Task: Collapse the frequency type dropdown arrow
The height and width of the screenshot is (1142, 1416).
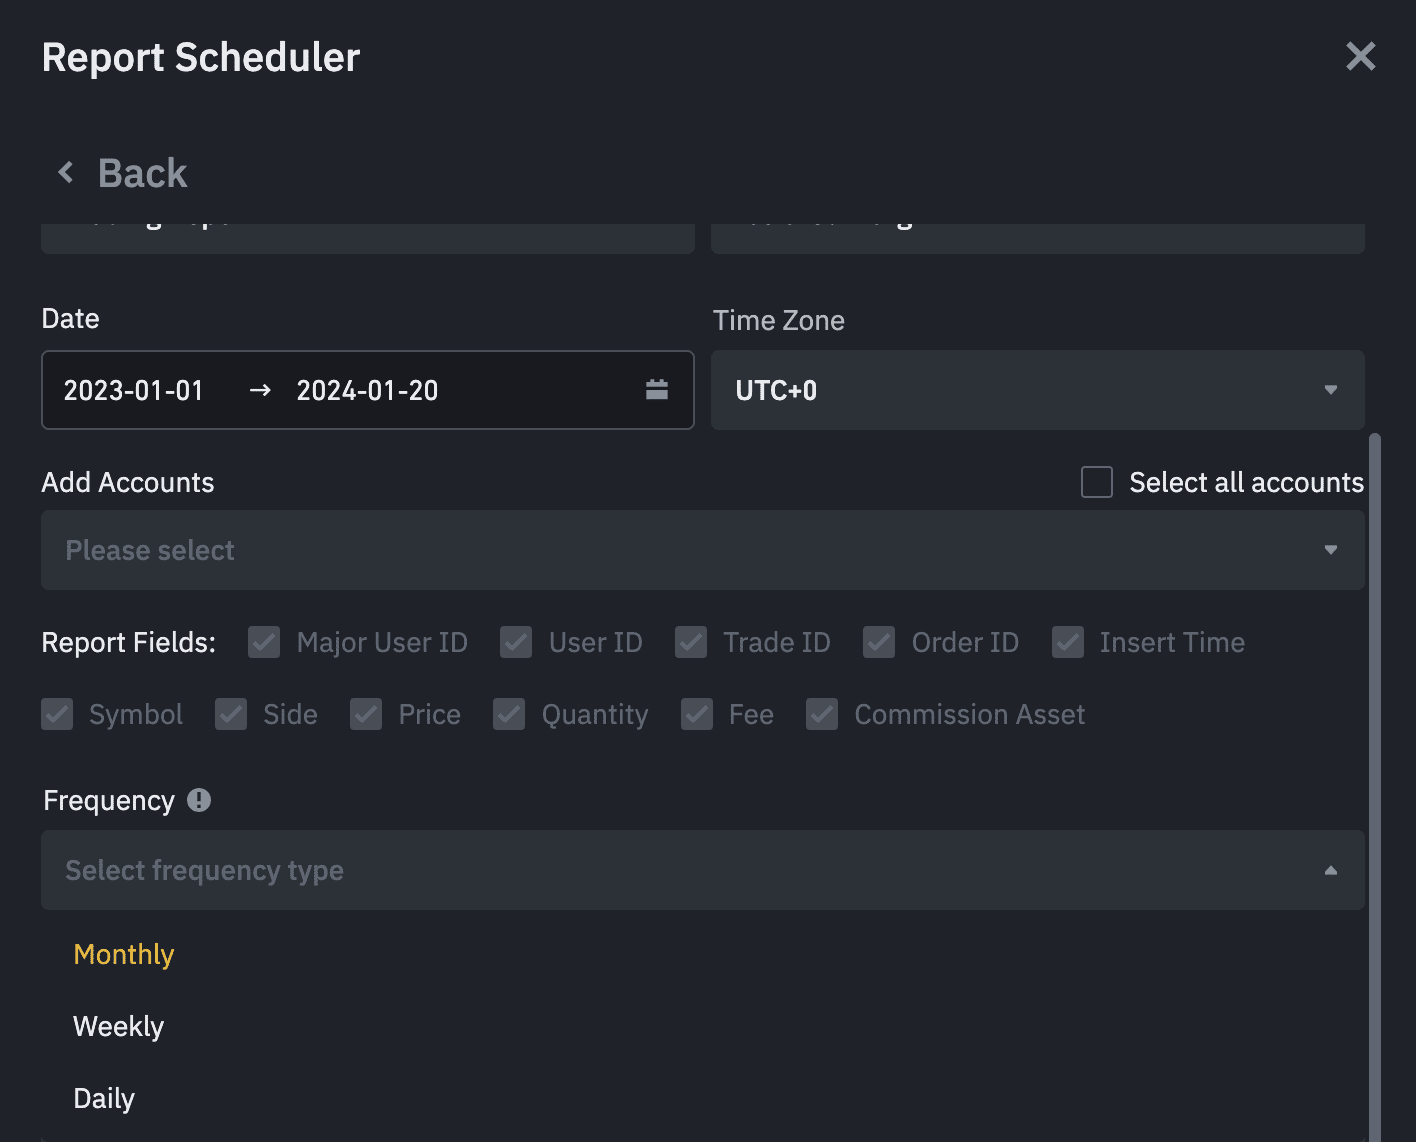Action: tap(1330, 870)
